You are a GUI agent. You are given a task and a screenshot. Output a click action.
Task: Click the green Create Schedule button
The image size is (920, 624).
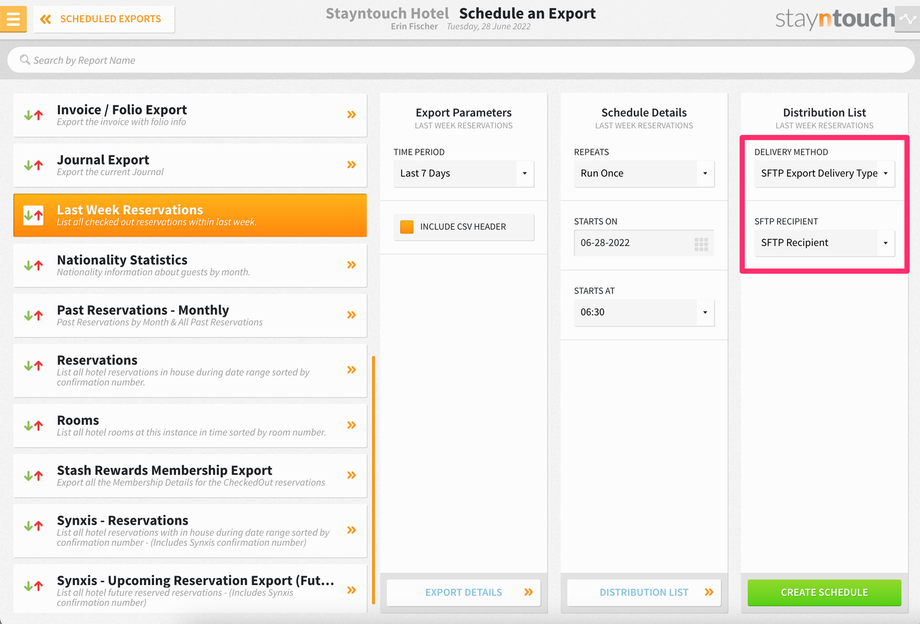pyautogui.click(x=824, y=592)
